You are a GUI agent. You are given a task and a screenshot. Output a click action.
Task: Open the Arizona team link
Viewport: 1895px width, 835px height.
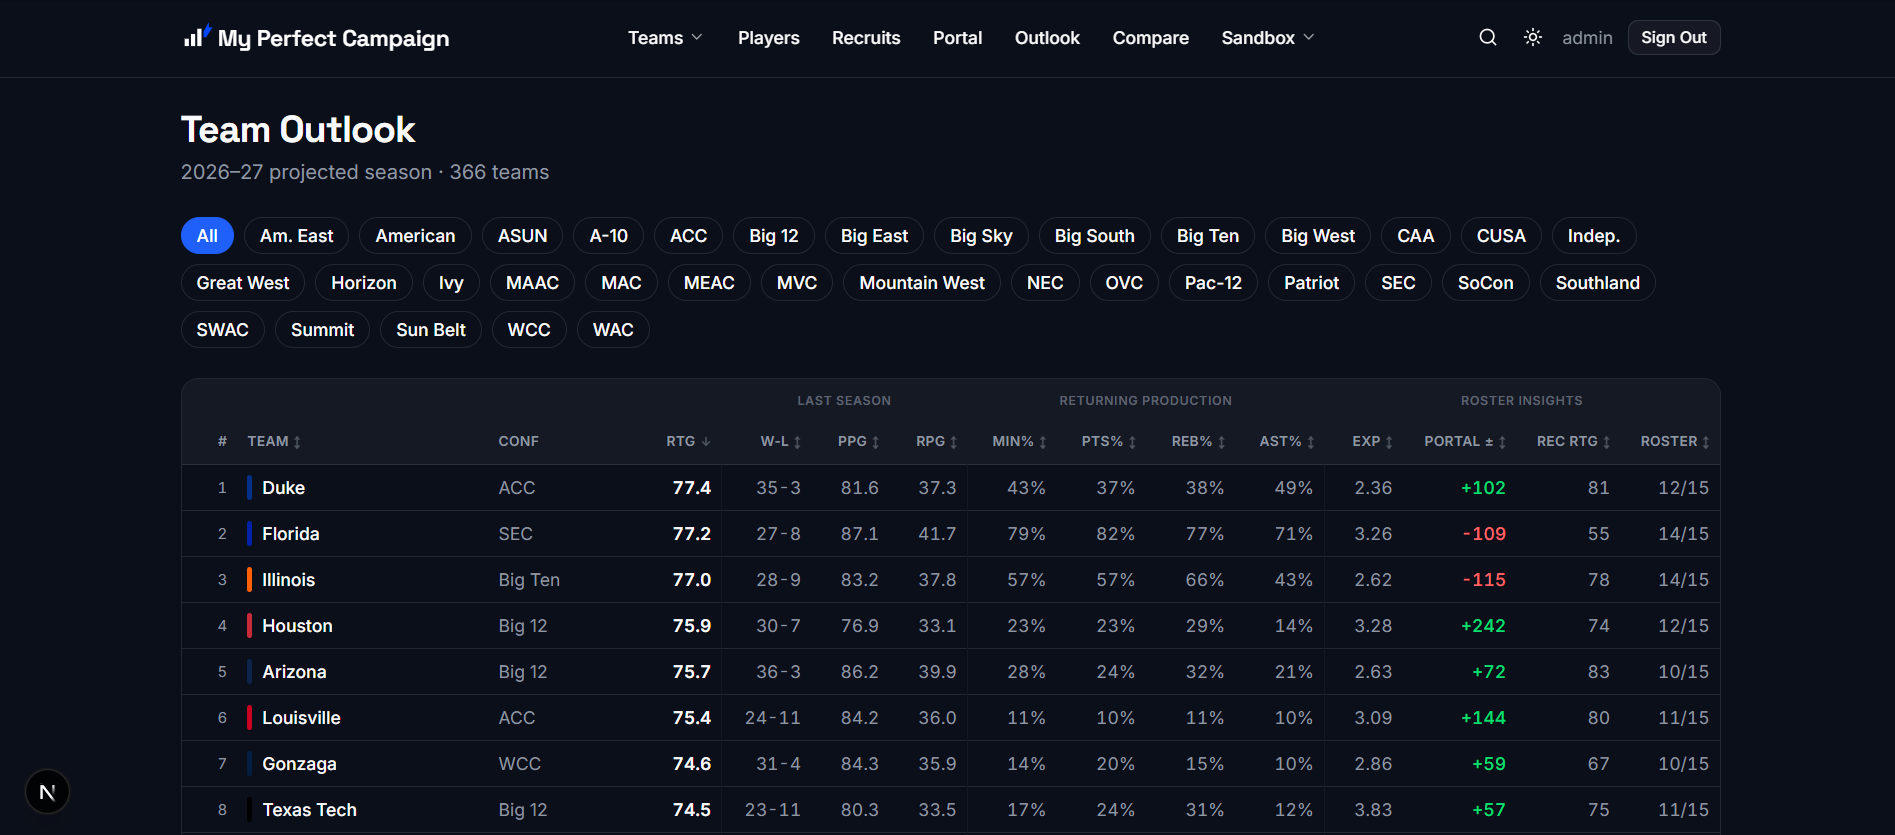tap(294, 672)
